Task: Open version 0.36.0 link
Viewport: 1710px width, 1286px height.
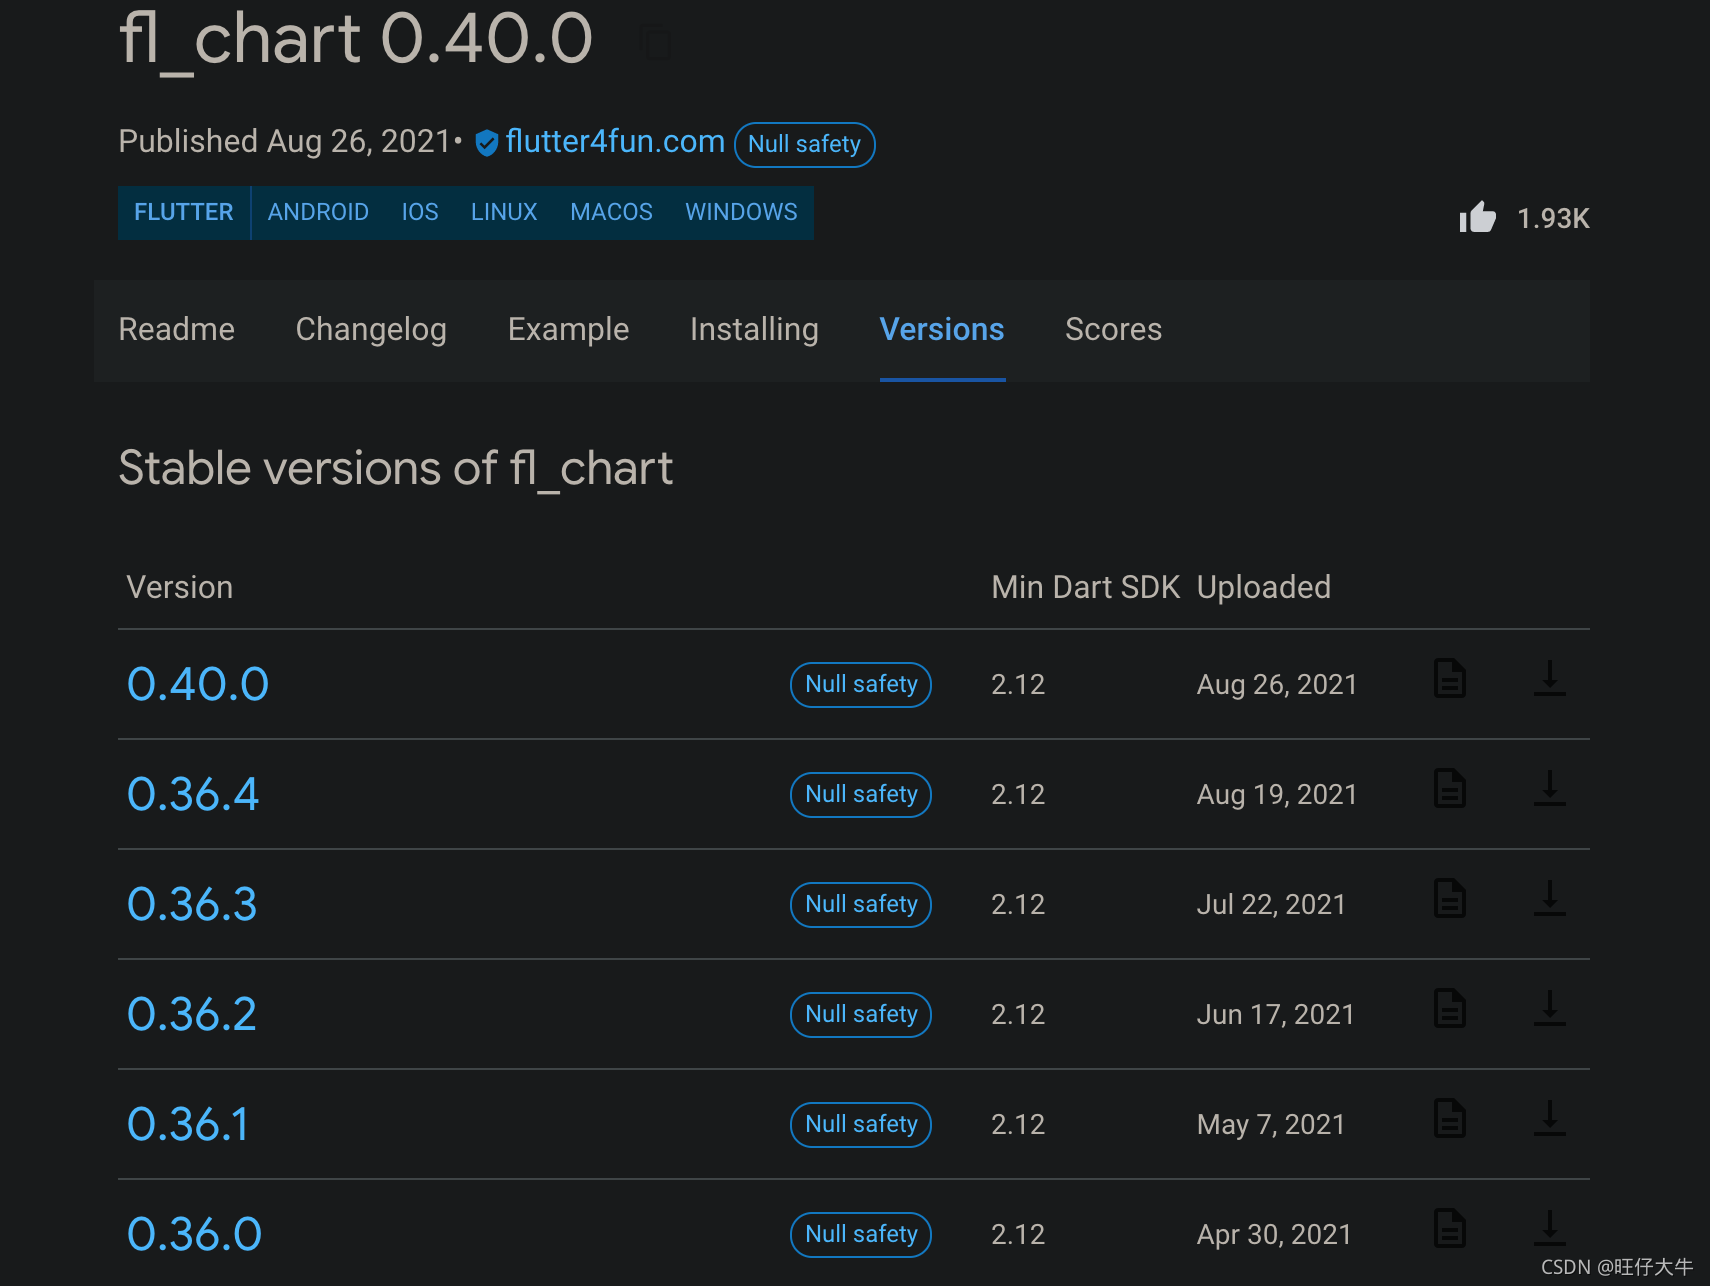Action: click(x=194, y=1234)
